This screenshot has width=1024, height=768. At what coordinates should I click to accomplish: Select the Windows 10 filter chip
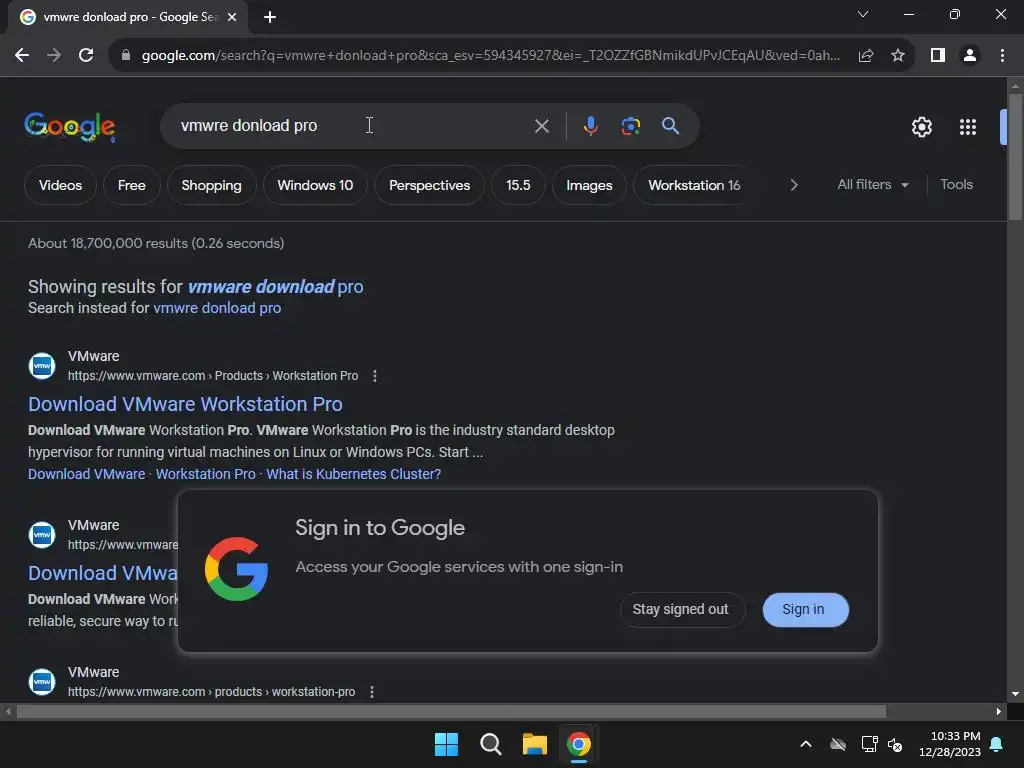(x=315, y=185)
